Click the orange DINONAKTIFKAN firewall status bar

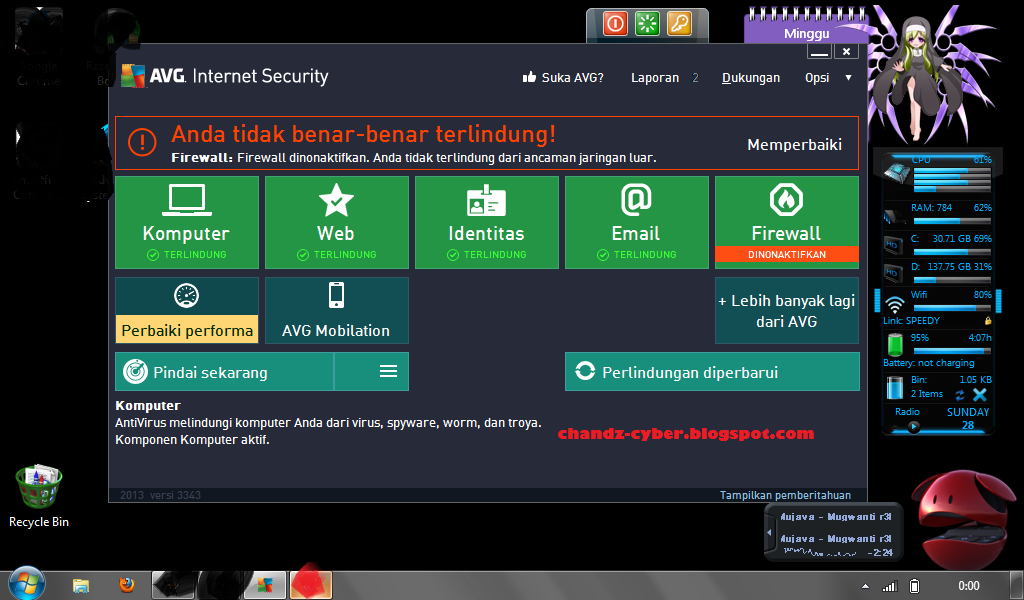[x=787, y=255]
